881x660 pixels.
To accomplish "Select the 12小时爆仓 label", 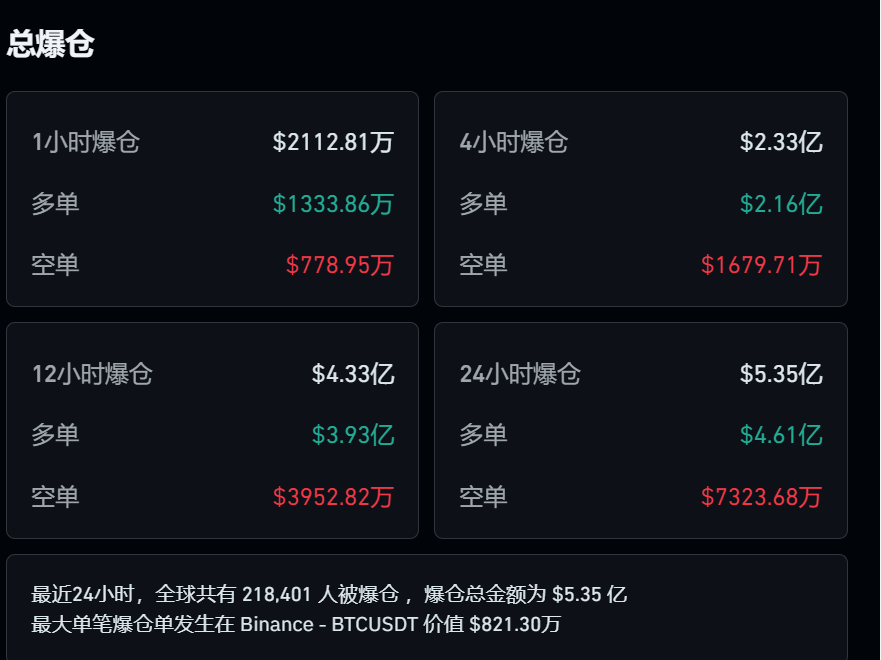I will pos(92,374).
